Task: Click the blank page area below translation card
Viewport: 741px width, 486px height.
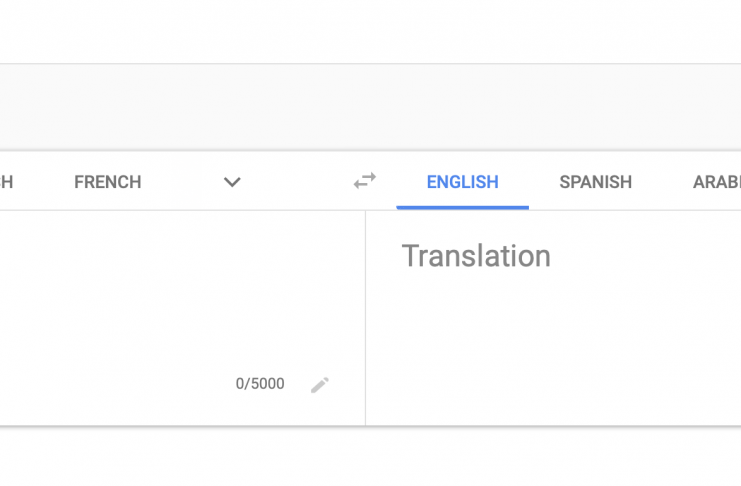Action: (370, 458)
